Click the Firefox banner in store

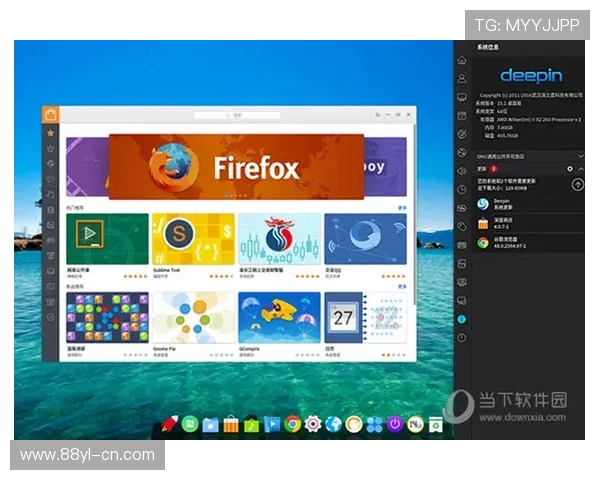[x=236, y=167]
